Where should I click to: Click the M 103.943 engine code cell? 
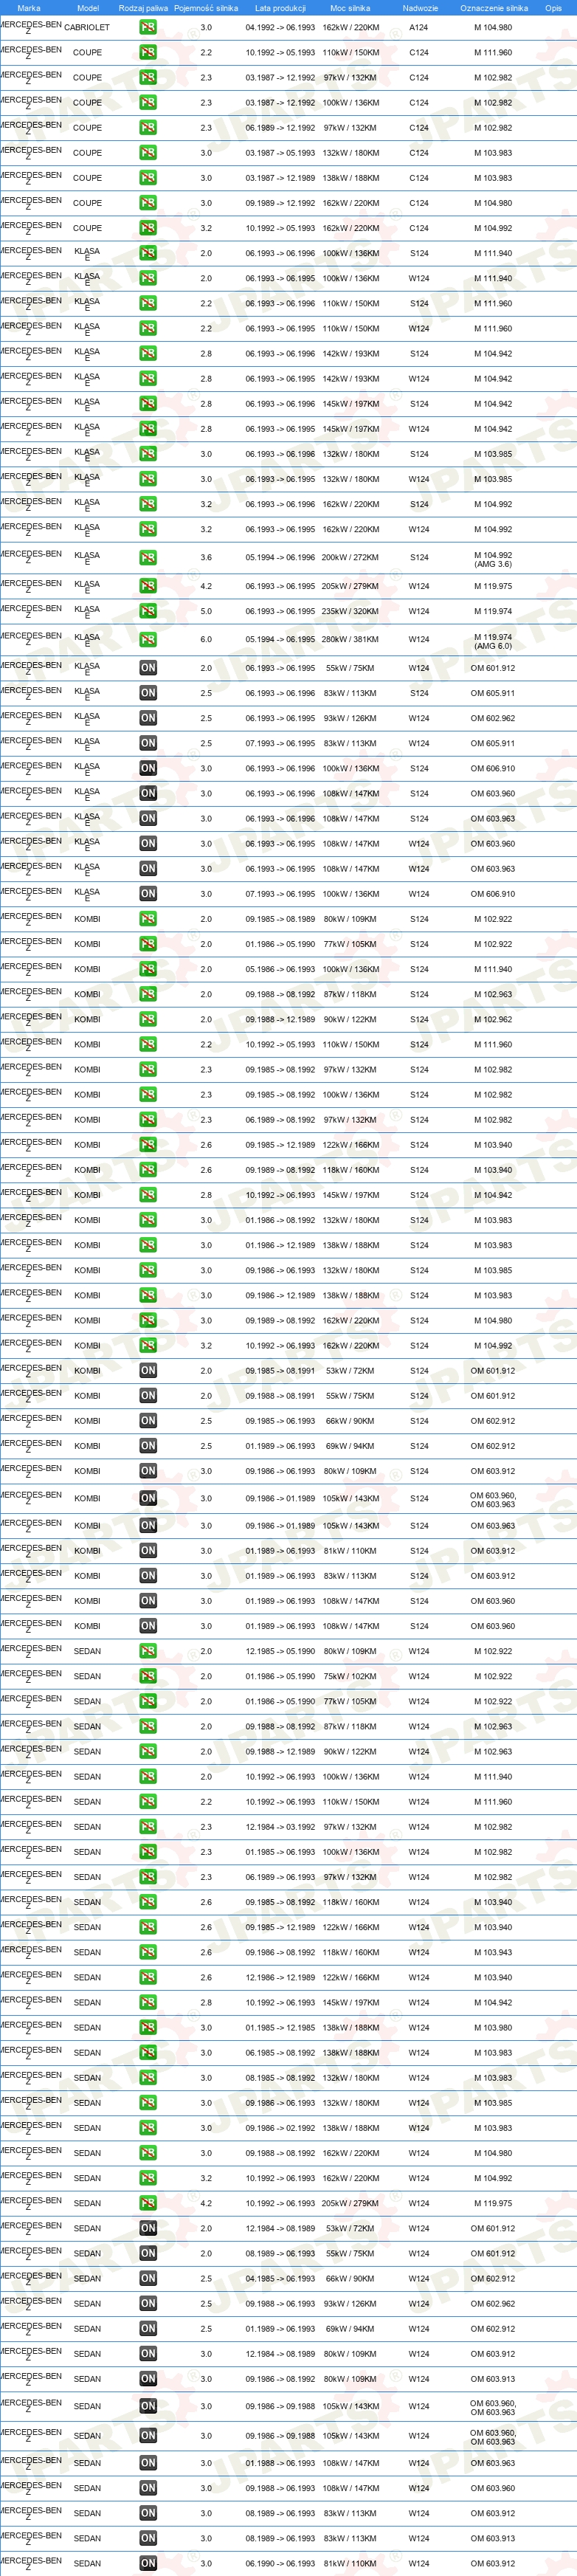[493, 1952]
